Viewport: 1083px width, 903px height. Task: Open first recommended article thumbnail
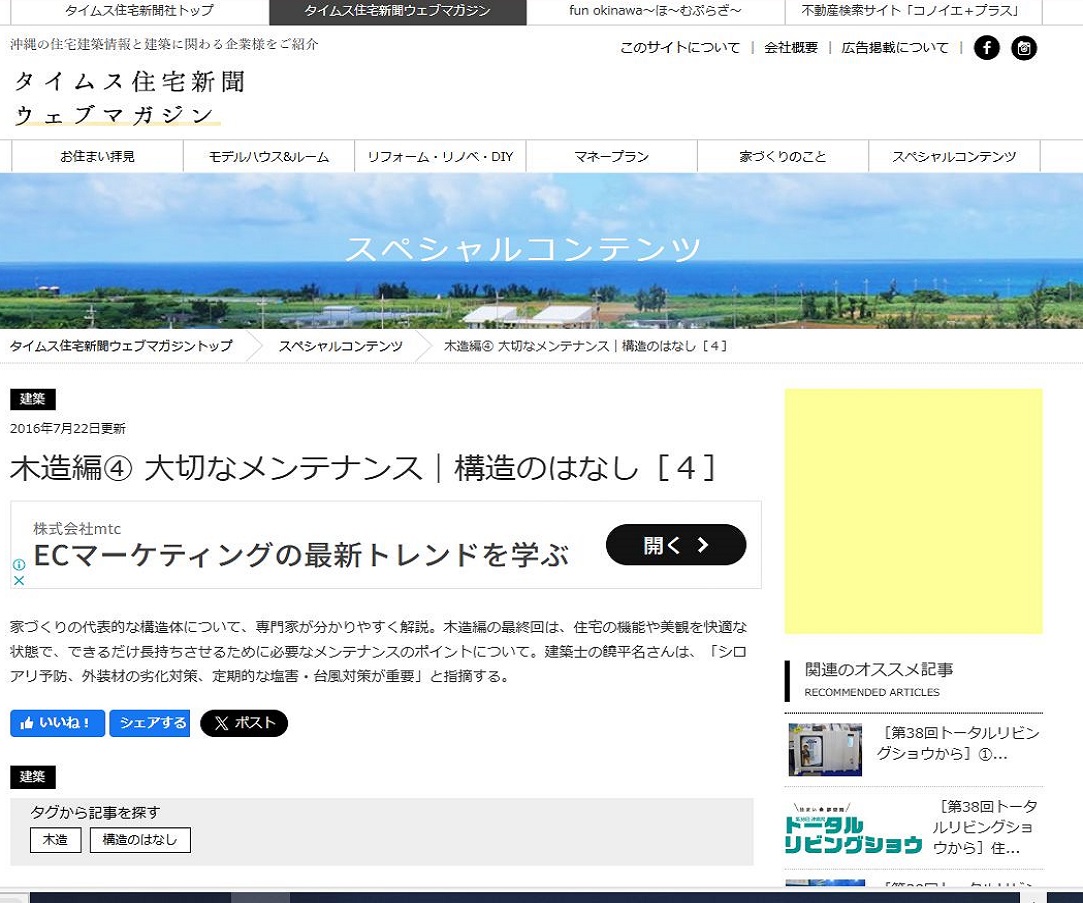[825, 750]
